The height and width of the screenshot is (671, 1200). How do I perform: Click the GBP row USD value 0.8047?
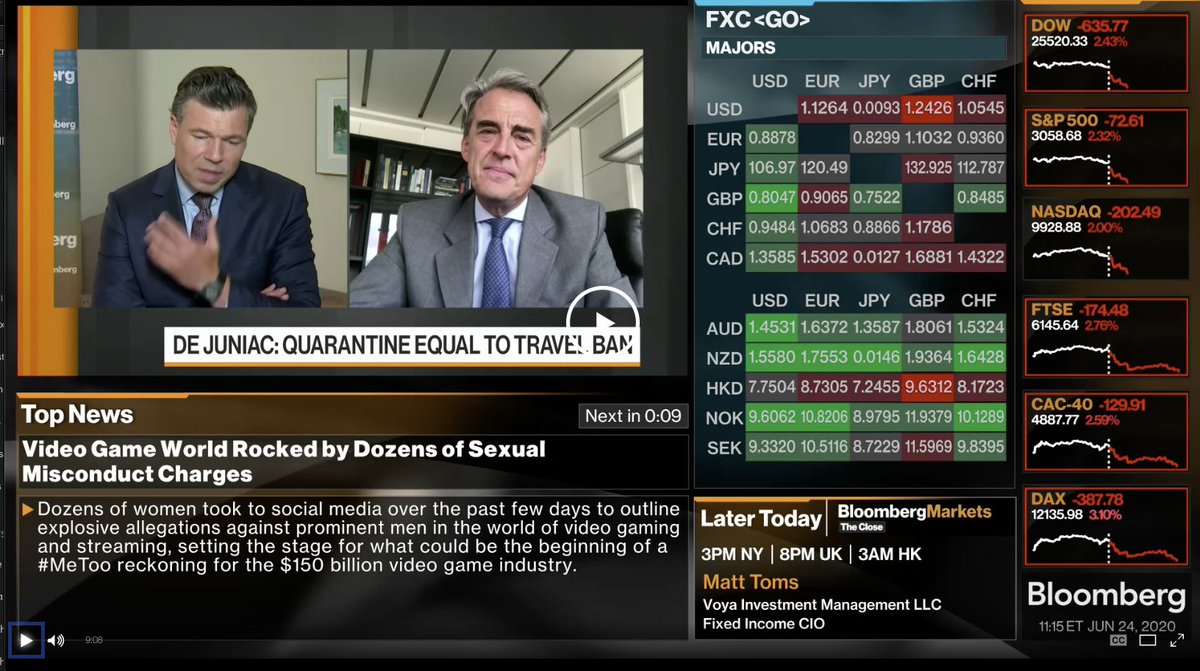tap(771, 198)
